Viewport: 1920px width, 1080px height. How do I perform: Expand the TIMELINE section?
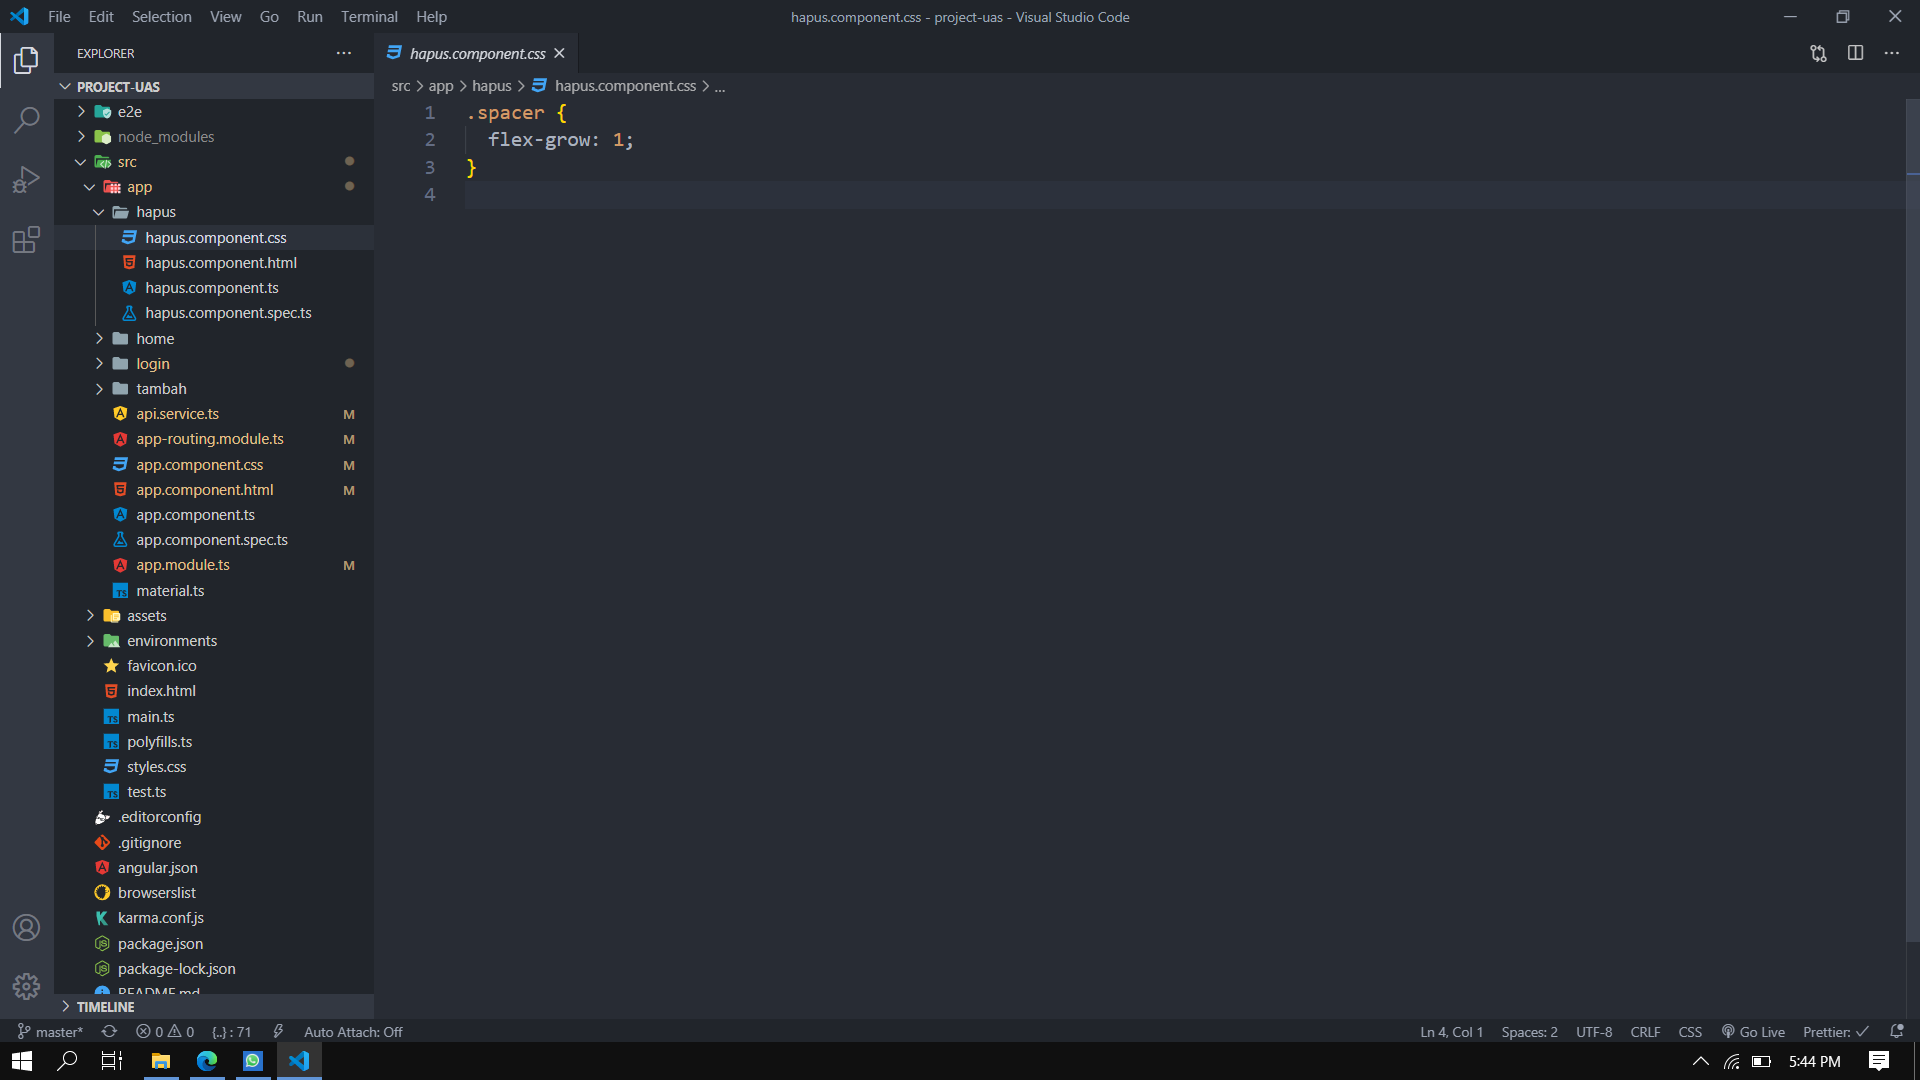pyautogui.click(x=105, y=1006)
